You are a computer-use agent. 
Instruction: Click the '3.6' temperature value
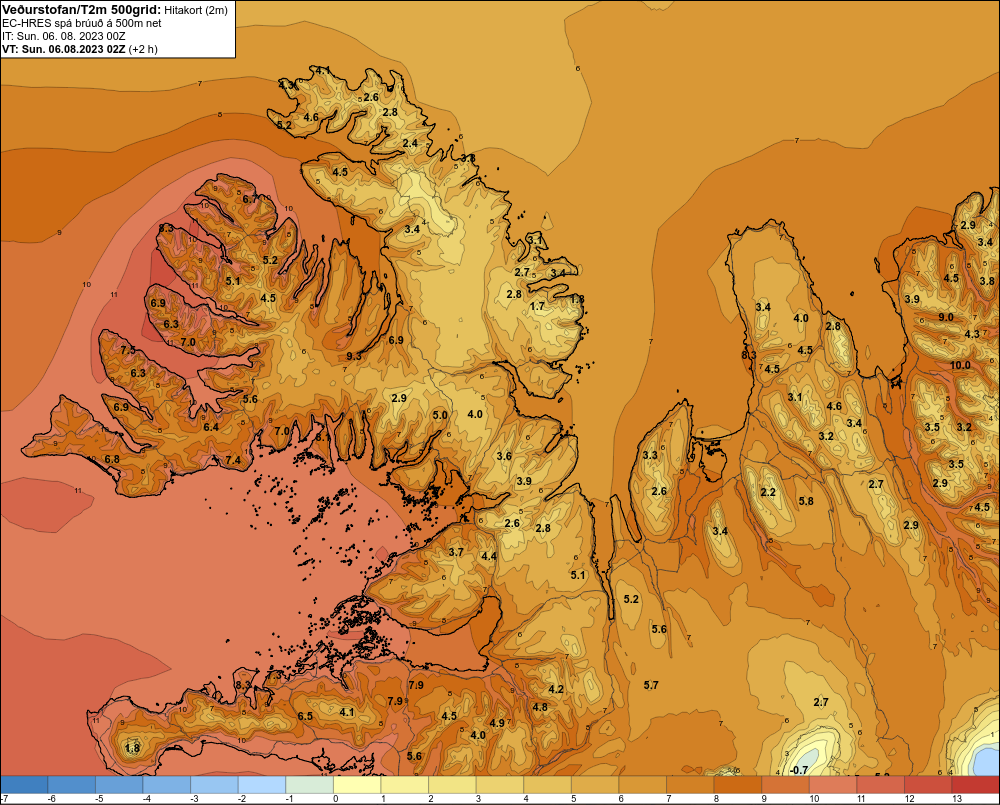[x=504, y=456]
